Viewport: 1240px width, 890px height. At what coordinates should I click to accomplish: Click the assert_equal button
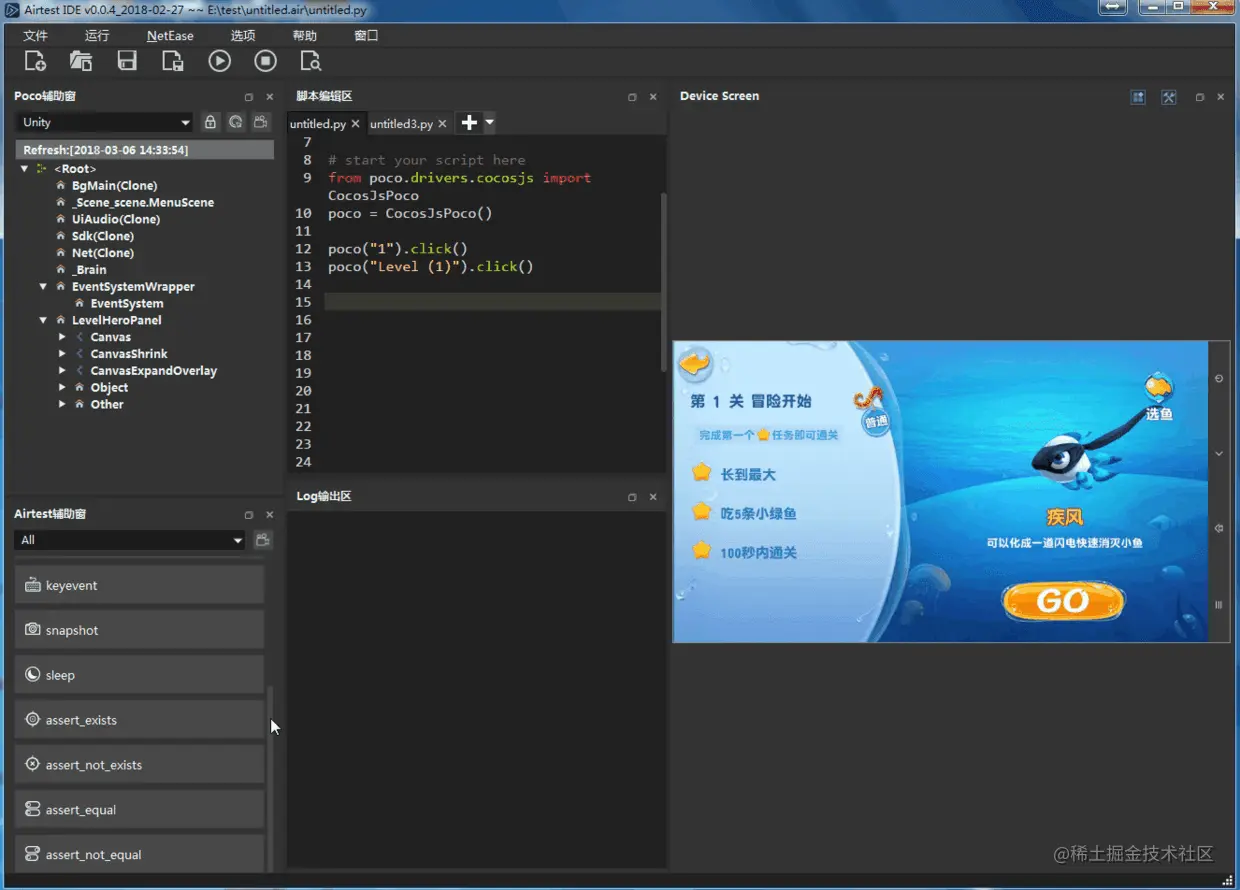pyautogui.click(x=139, y=810)
